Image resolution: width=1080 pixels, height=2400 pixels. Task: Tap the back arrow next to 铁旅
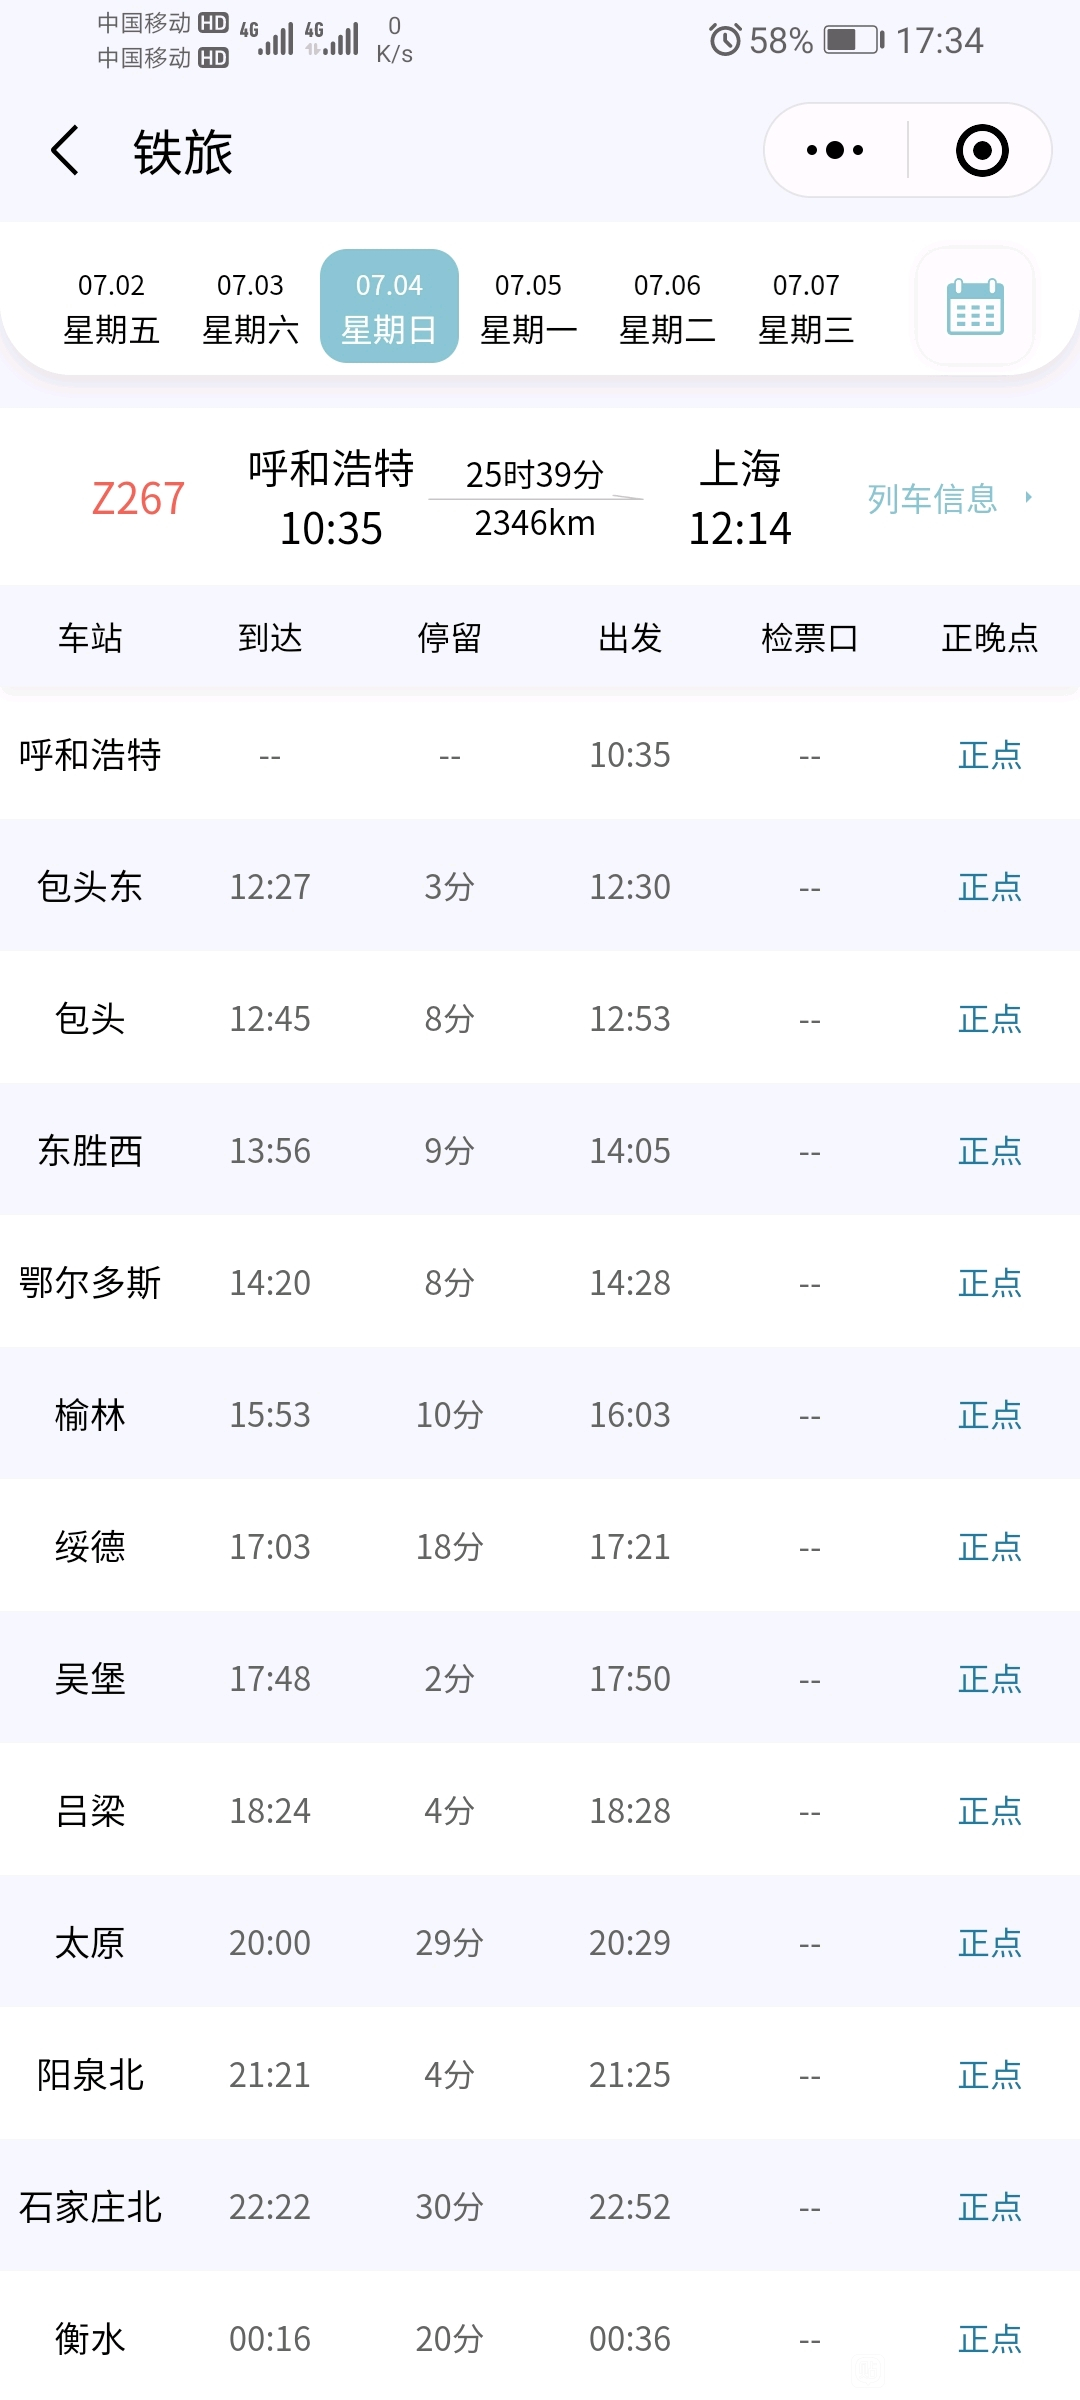[x=65, y=151]
